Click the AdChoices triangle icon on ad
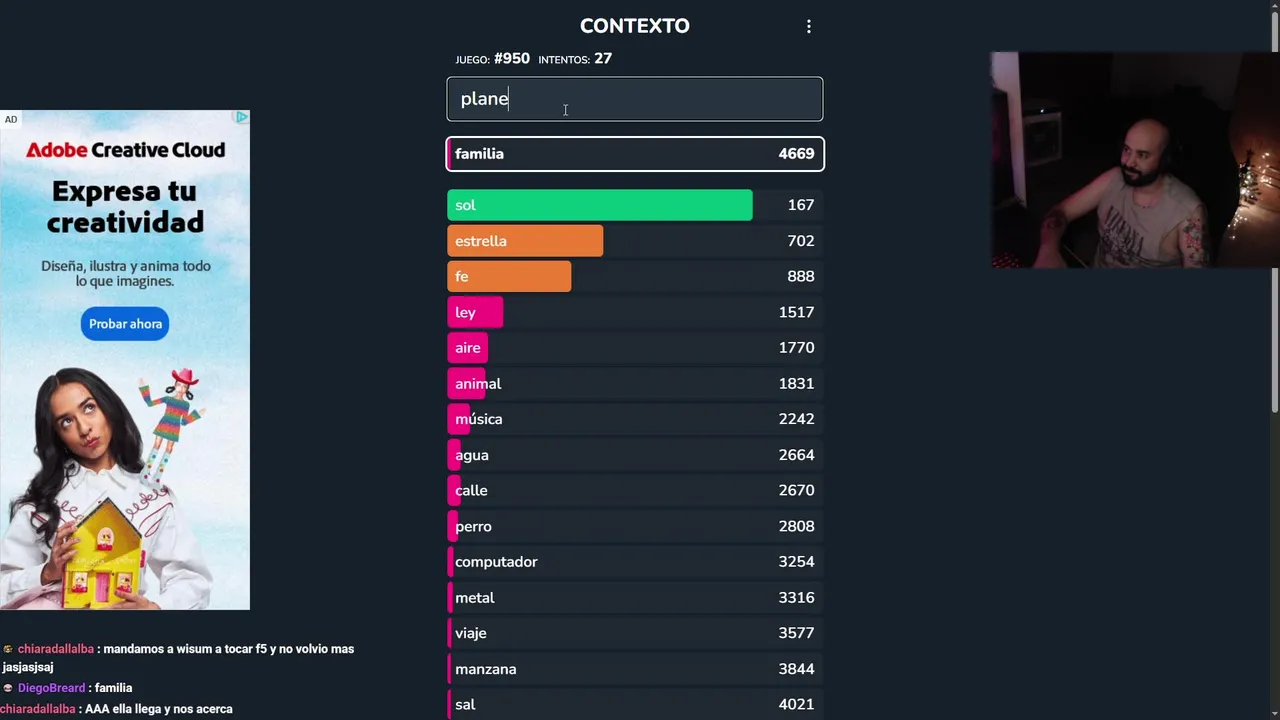 [241, 118]
